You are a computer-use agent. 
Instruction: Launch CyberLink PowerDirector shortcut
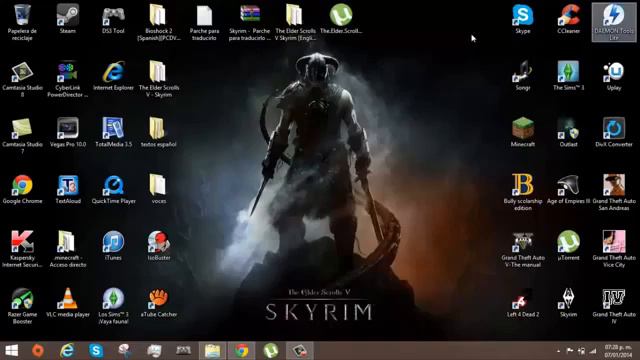pos(68,79)
